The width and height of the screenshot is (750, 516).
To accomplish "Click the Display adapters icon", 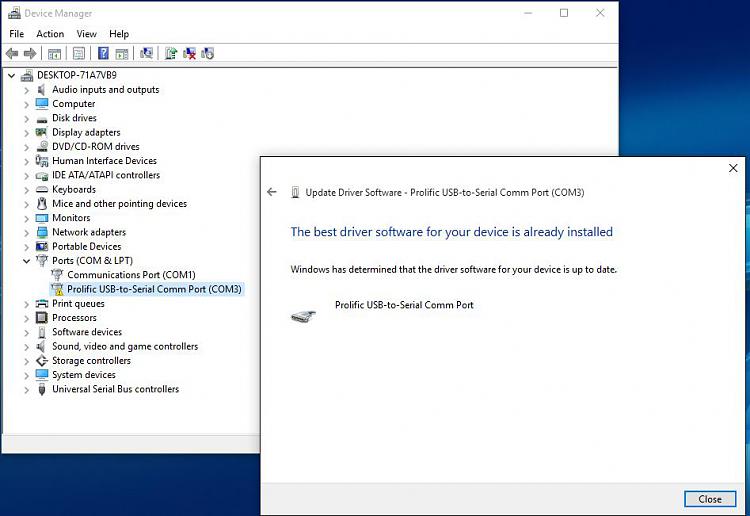I will [x=42, y=132].
